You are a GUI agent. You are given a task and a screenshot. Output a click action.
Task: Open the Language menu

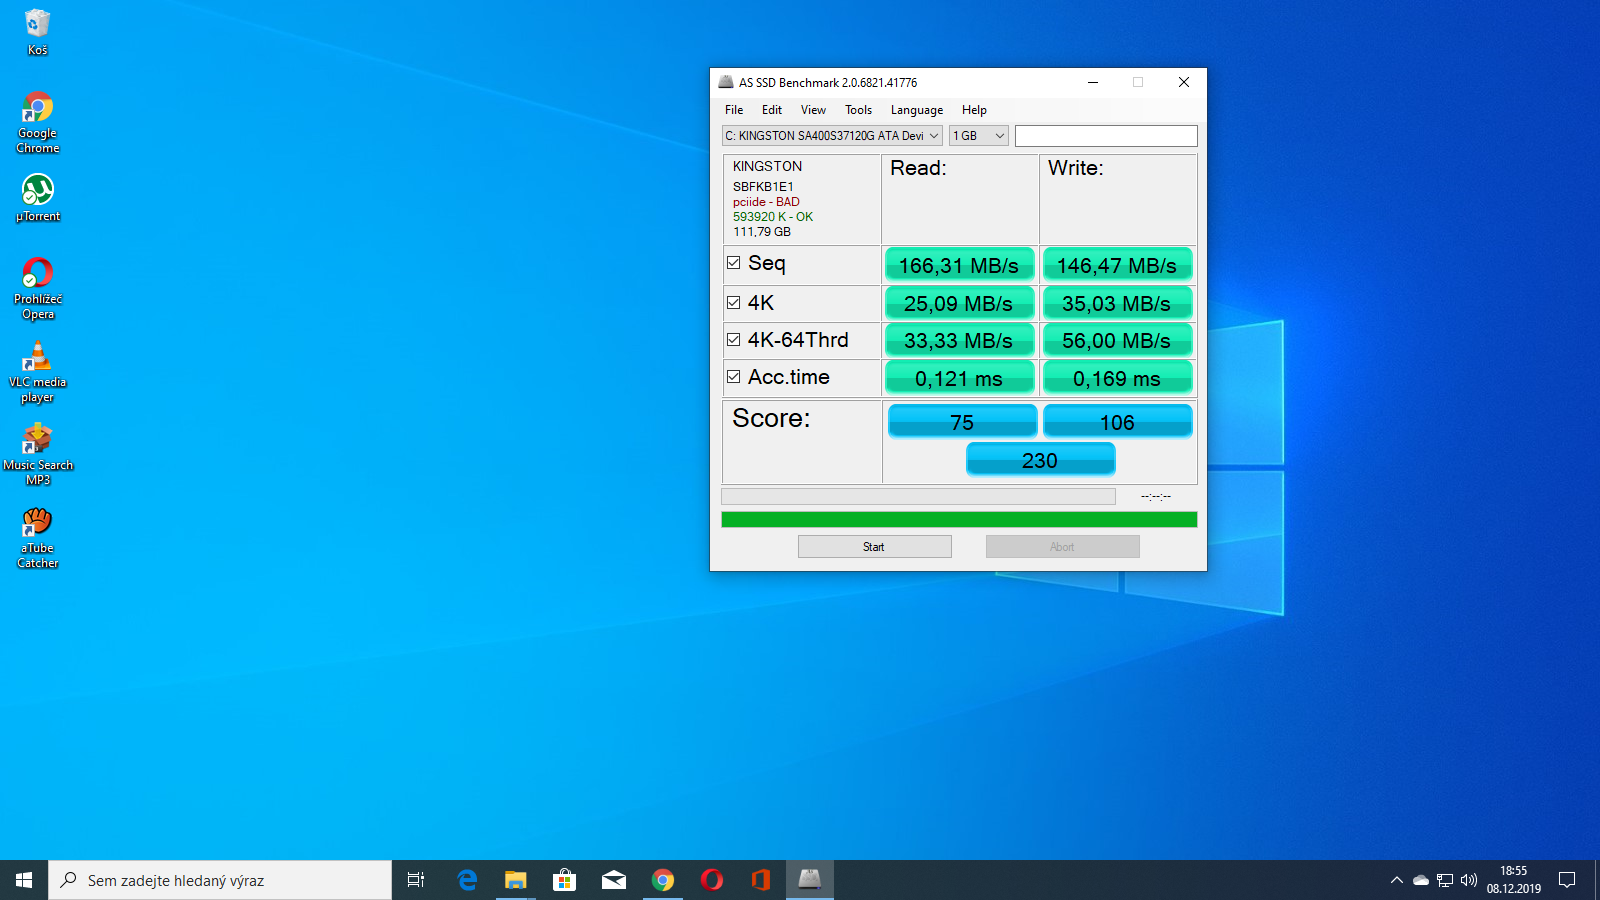(916, 110)
